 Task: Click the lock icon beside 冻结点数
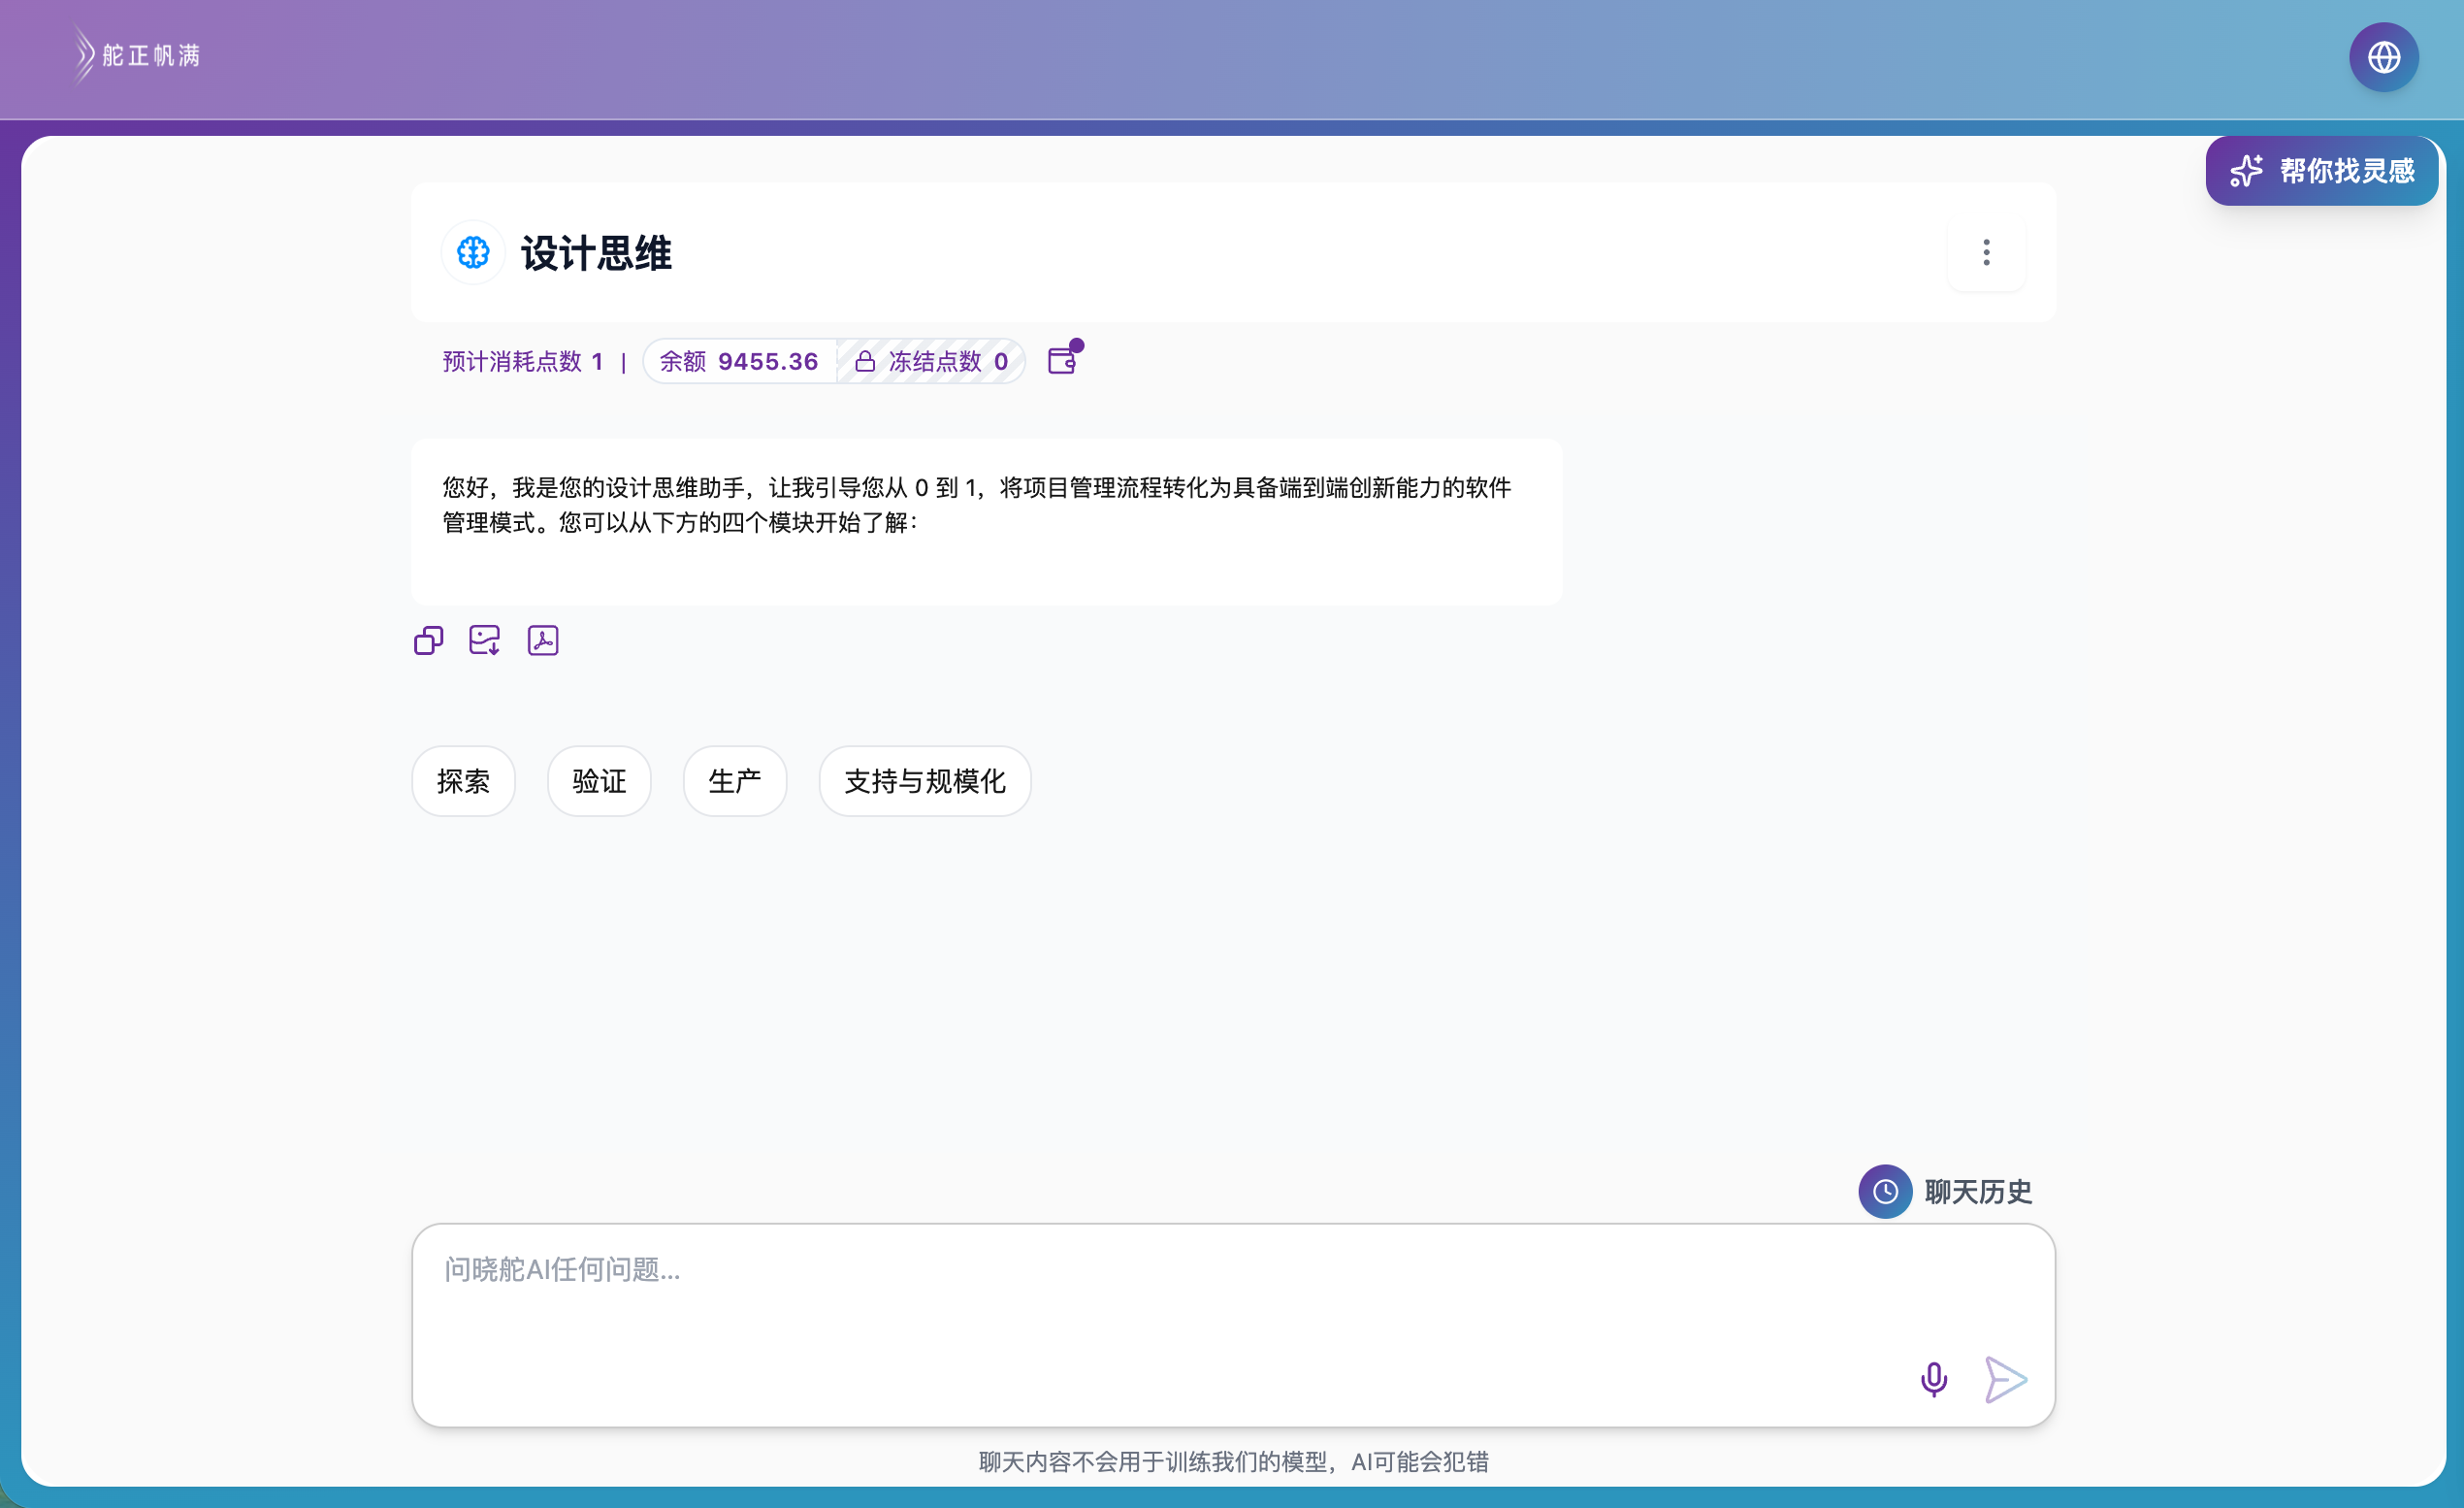tap(865, 361)
